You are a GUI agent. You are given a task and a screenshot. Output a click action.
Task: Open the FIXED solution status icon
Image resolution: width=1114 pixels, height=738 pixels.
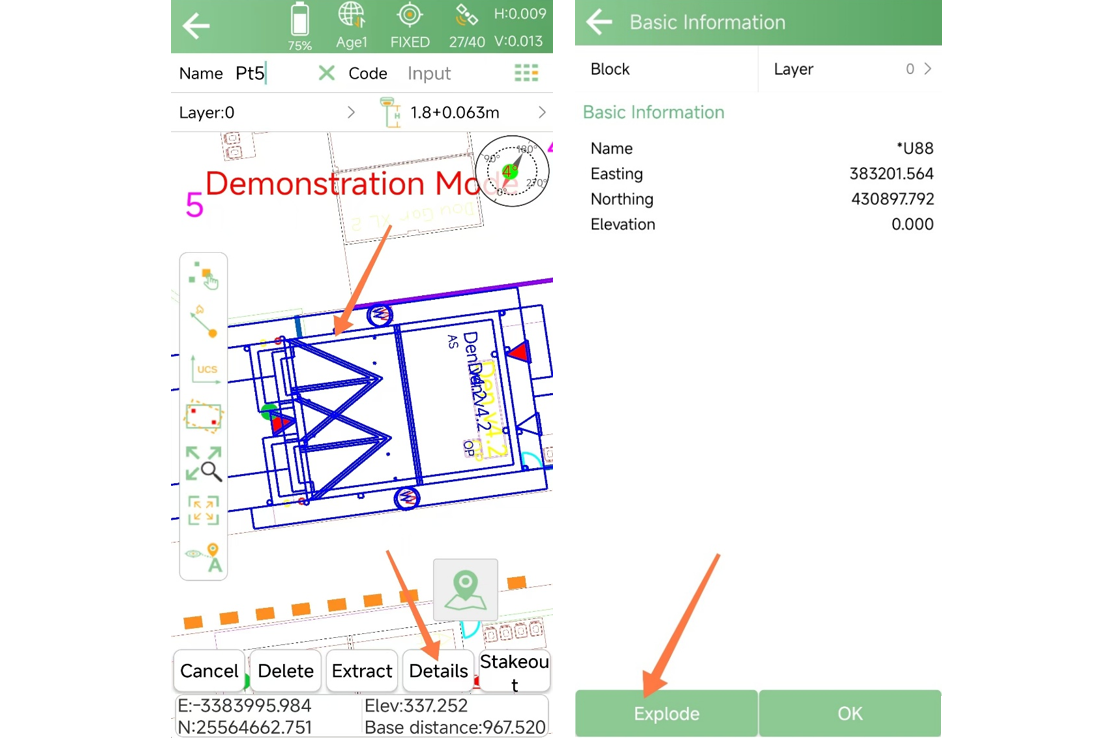(x=410, y=25)
